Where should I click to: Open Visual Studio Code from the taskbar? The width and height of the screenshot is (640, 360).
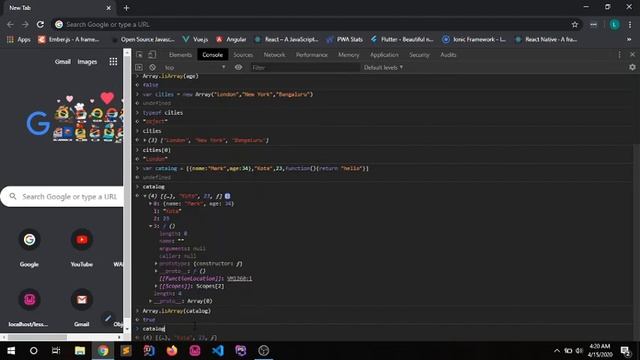218,351
